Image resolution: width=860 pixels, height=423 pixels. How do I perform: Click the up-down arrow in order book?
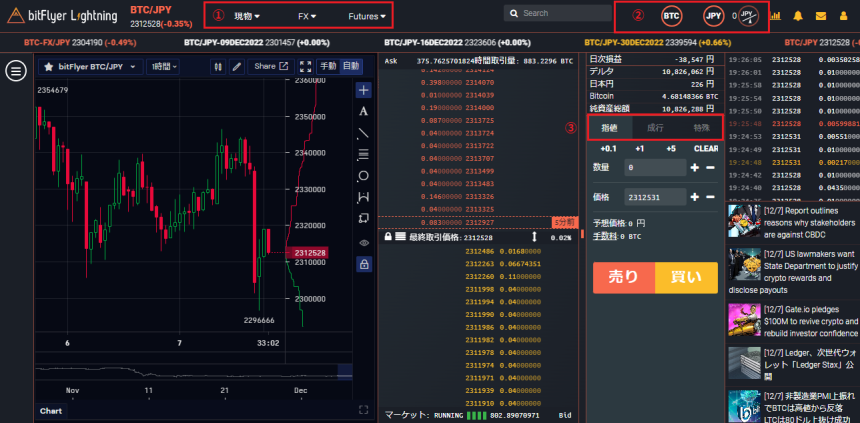coord(535,237)
